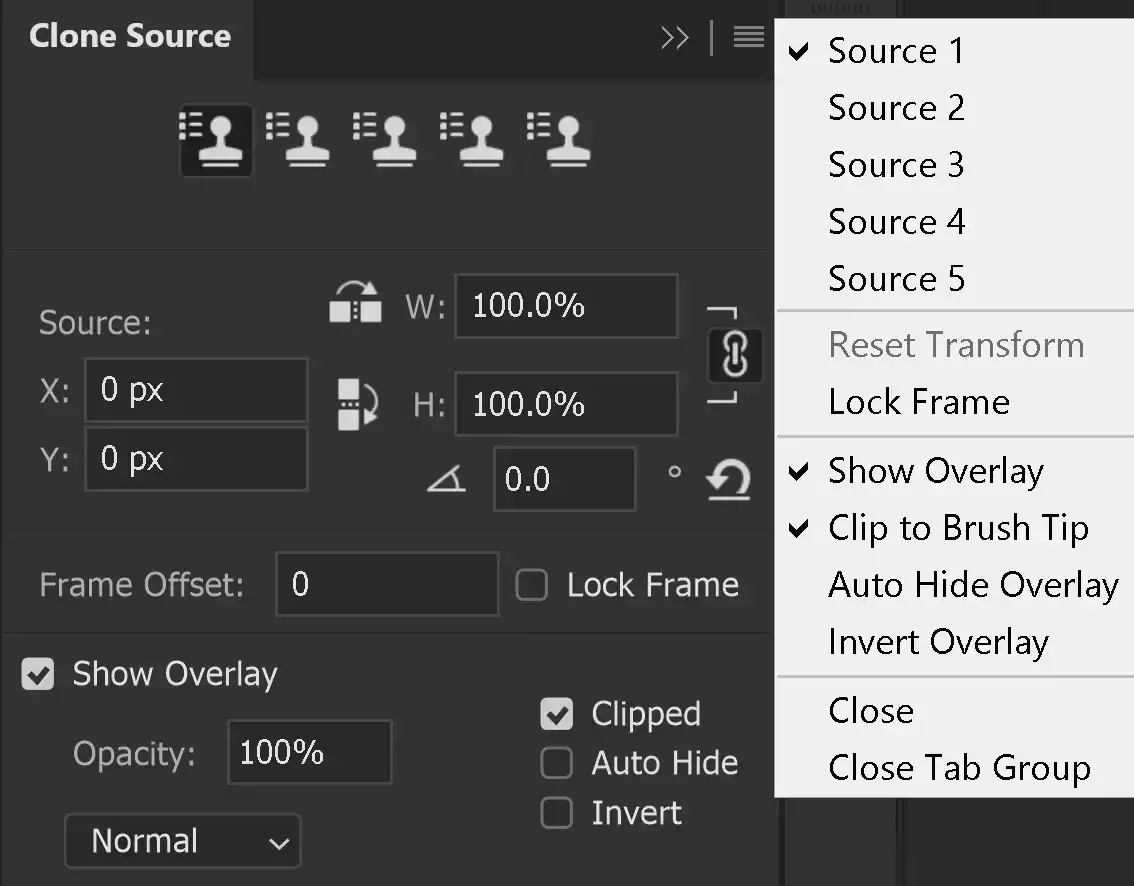This screenshot has width=1134, height=886.
Task: Toggle the Lock Frame checkbox
Action: click(531, 584)
